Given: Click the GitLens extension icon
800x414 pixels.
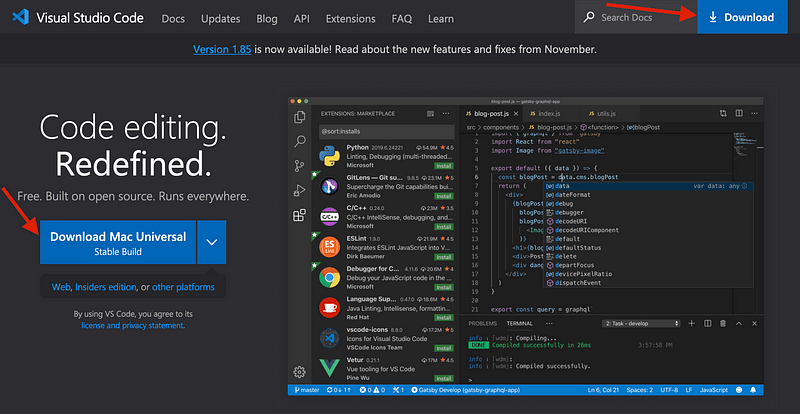Looking at the screenshot, I should point(330,186).
